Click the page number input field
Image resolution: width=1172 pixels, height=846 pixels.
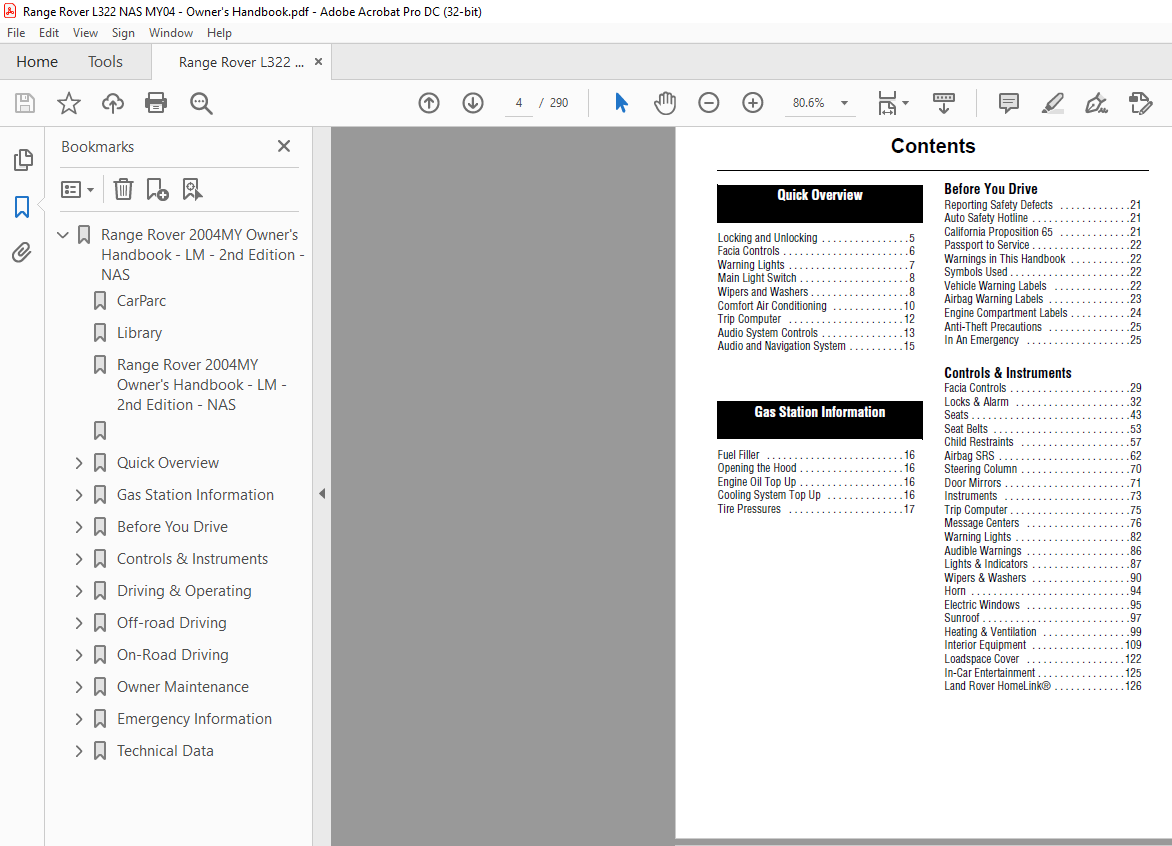519,103
